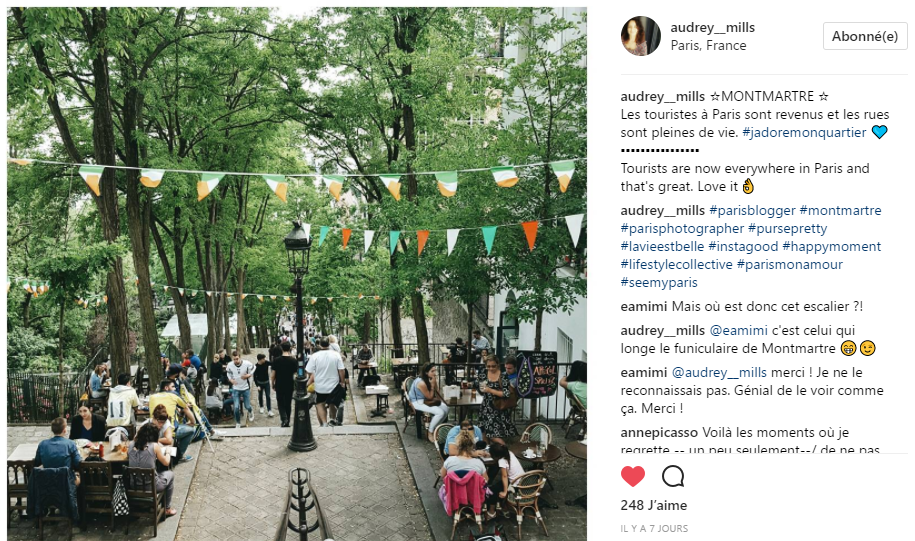Open audrey__mills profile avatar picture
This screenshot has width=915, height=541.
point(641,36)
